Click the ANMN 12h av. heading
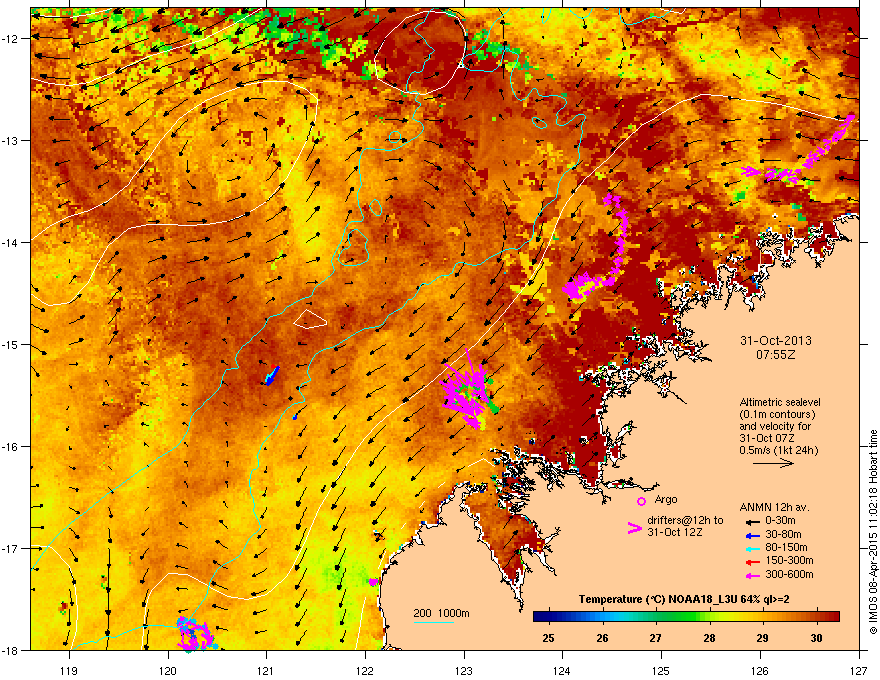The image size is (880, 680). 774,507
